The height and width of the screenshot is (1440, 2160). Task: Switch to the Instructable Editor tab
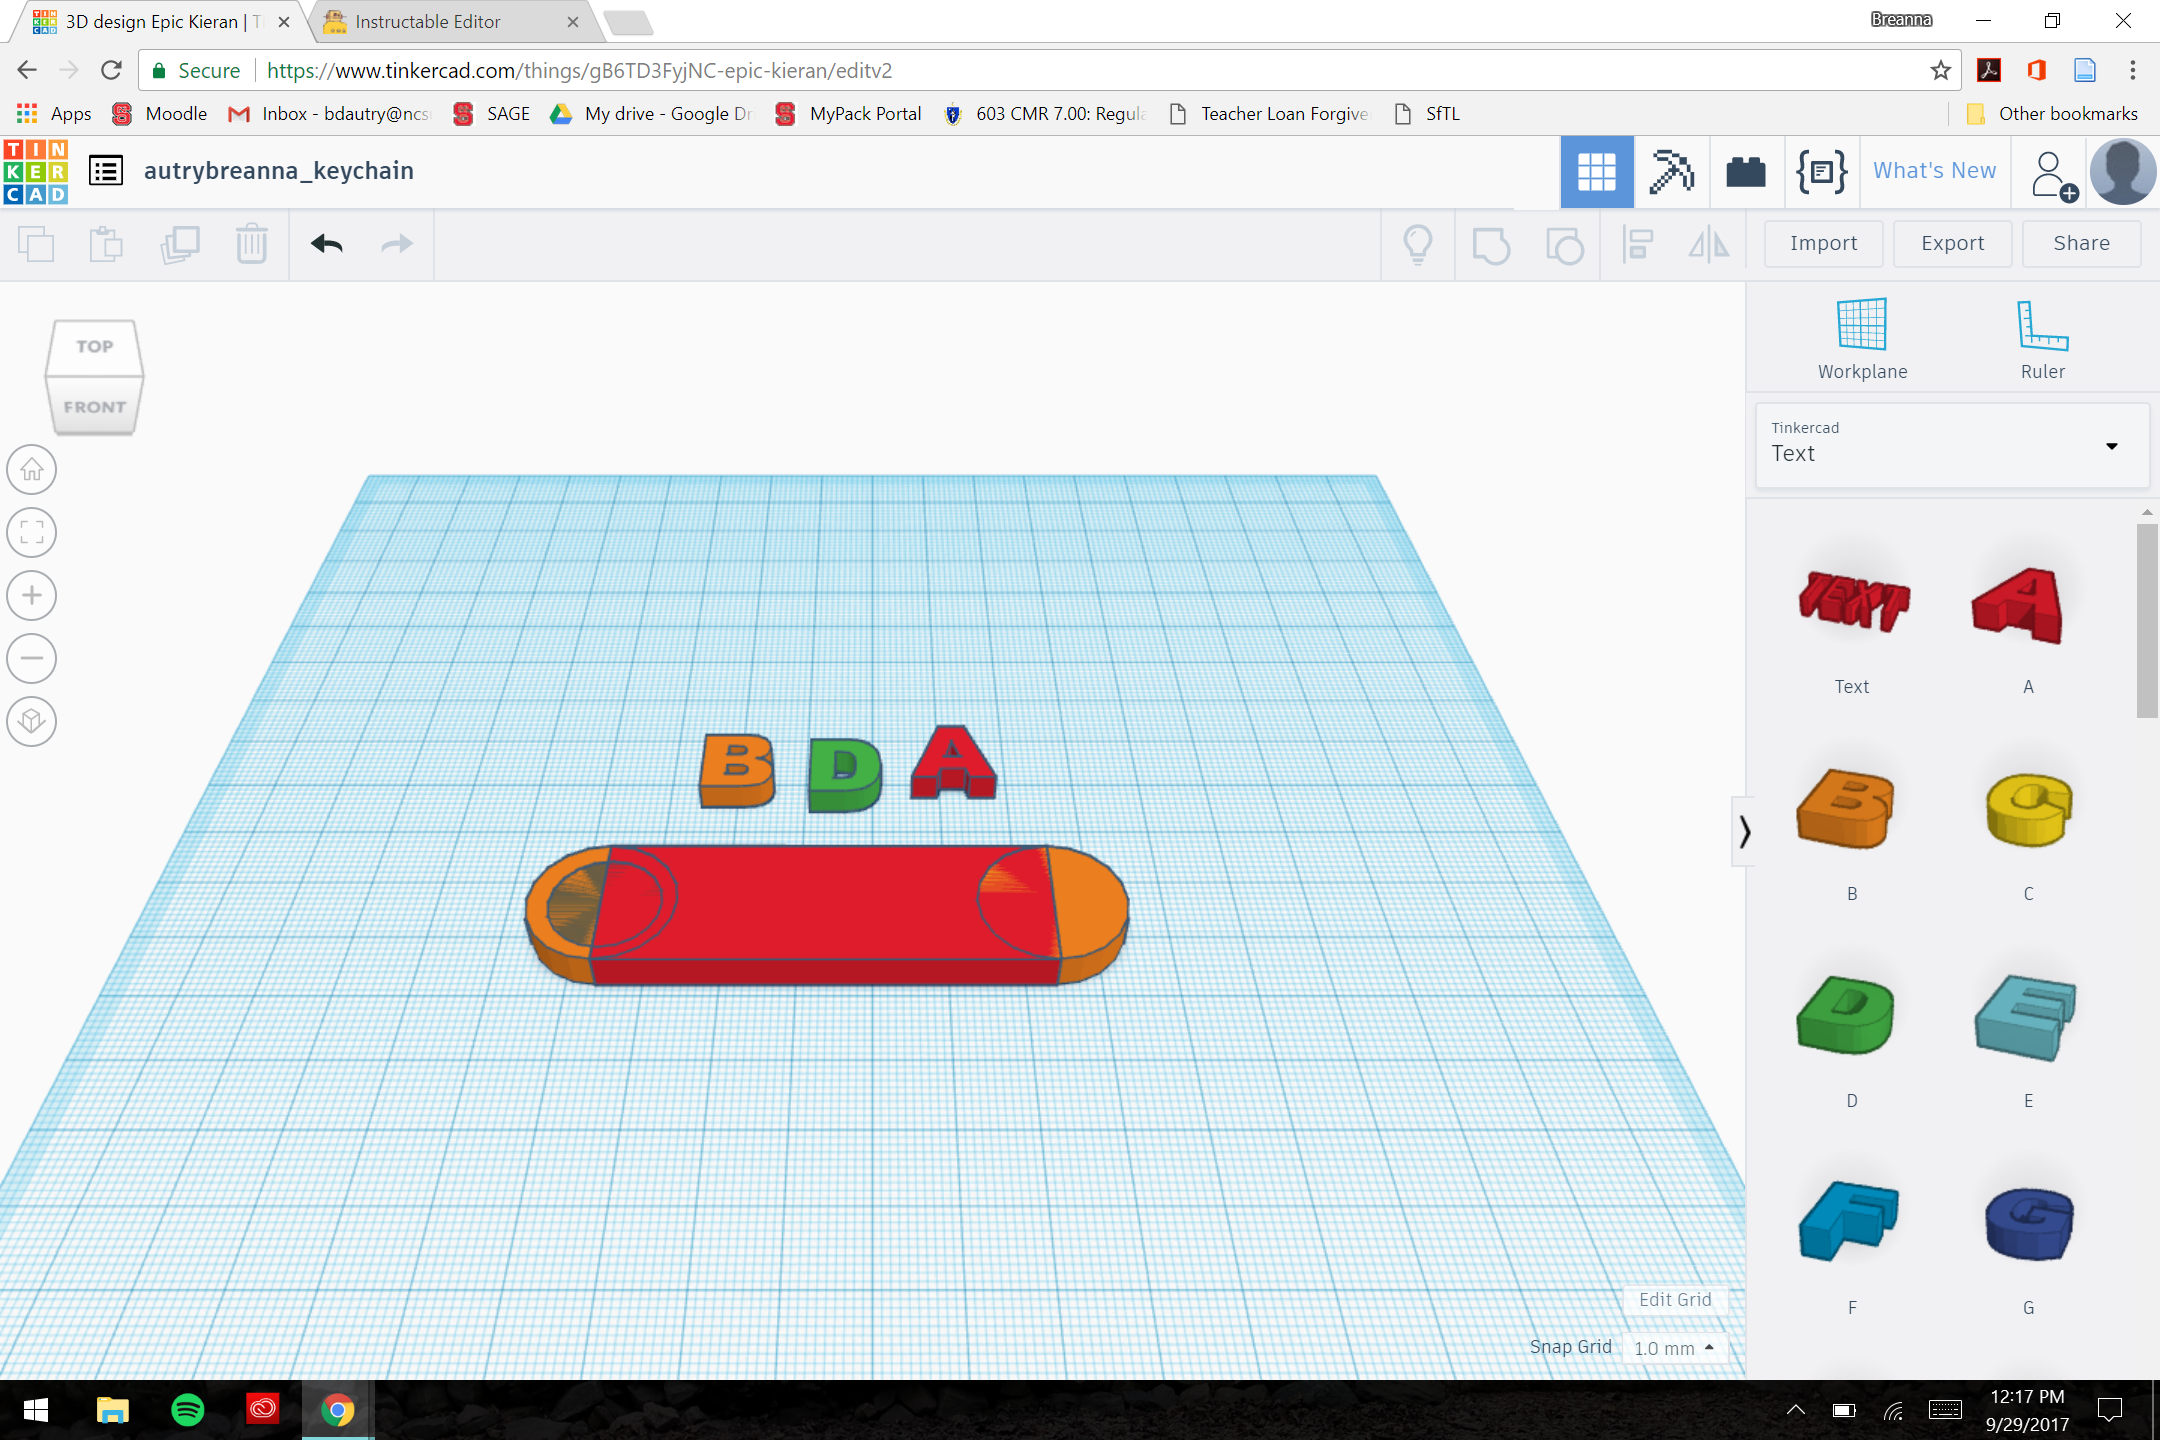430,21
